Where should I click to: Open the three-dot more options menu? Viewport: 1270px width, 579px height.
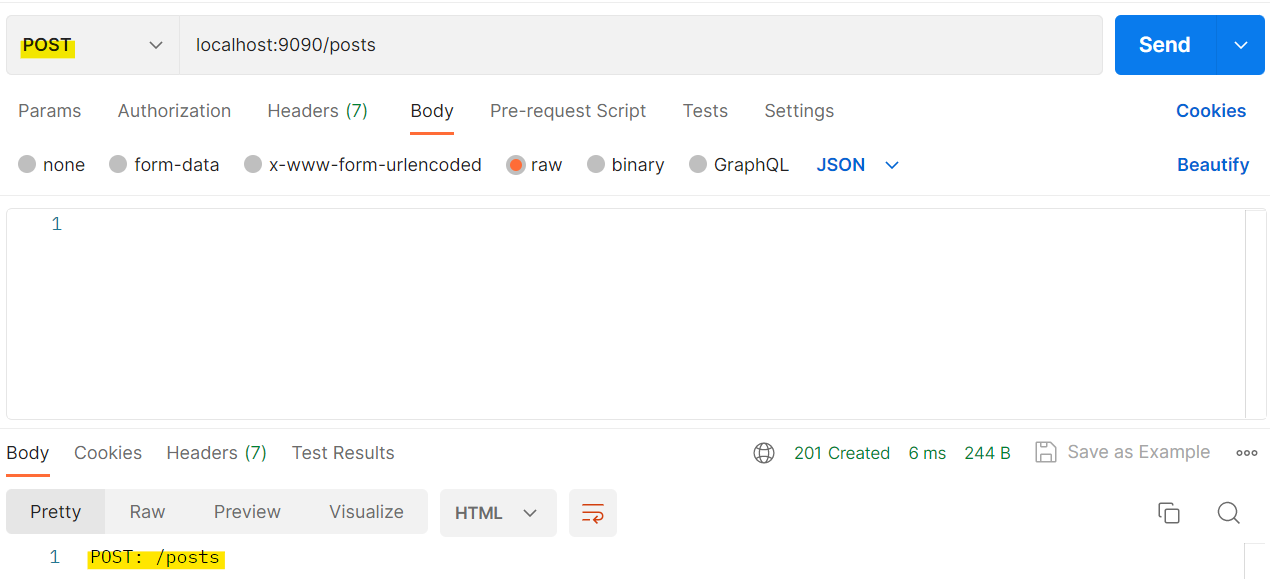pyautogui.click(x=1246, y=453)
